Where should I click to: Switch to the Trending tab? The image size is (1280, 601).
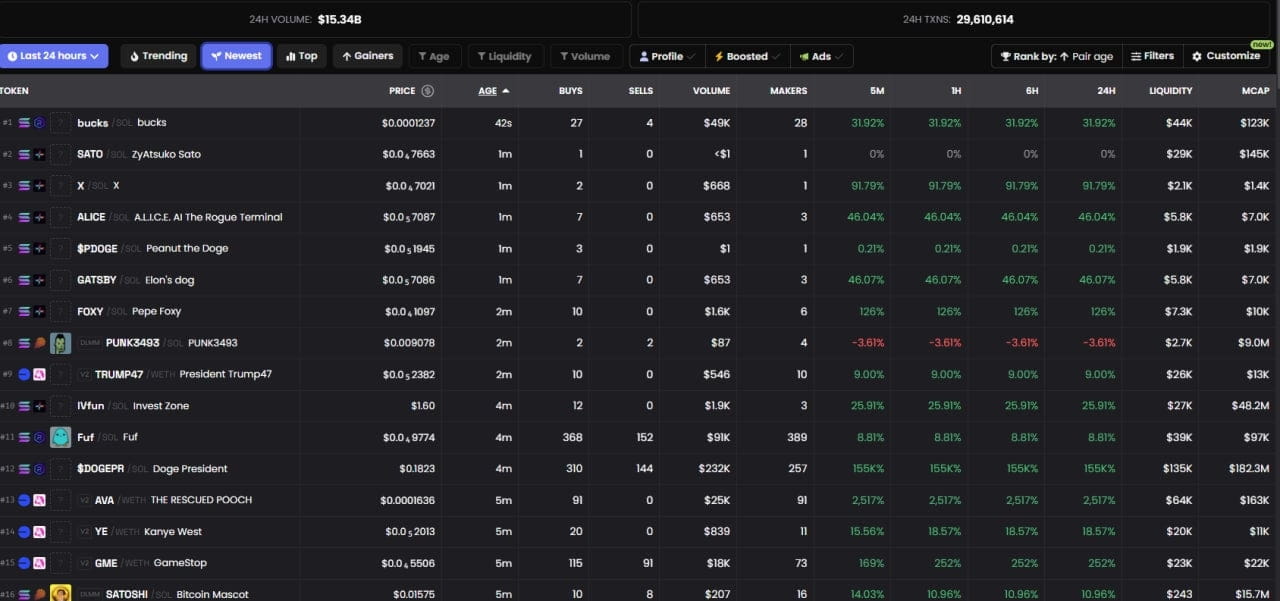pyautogui.click(x=158, y=56)
